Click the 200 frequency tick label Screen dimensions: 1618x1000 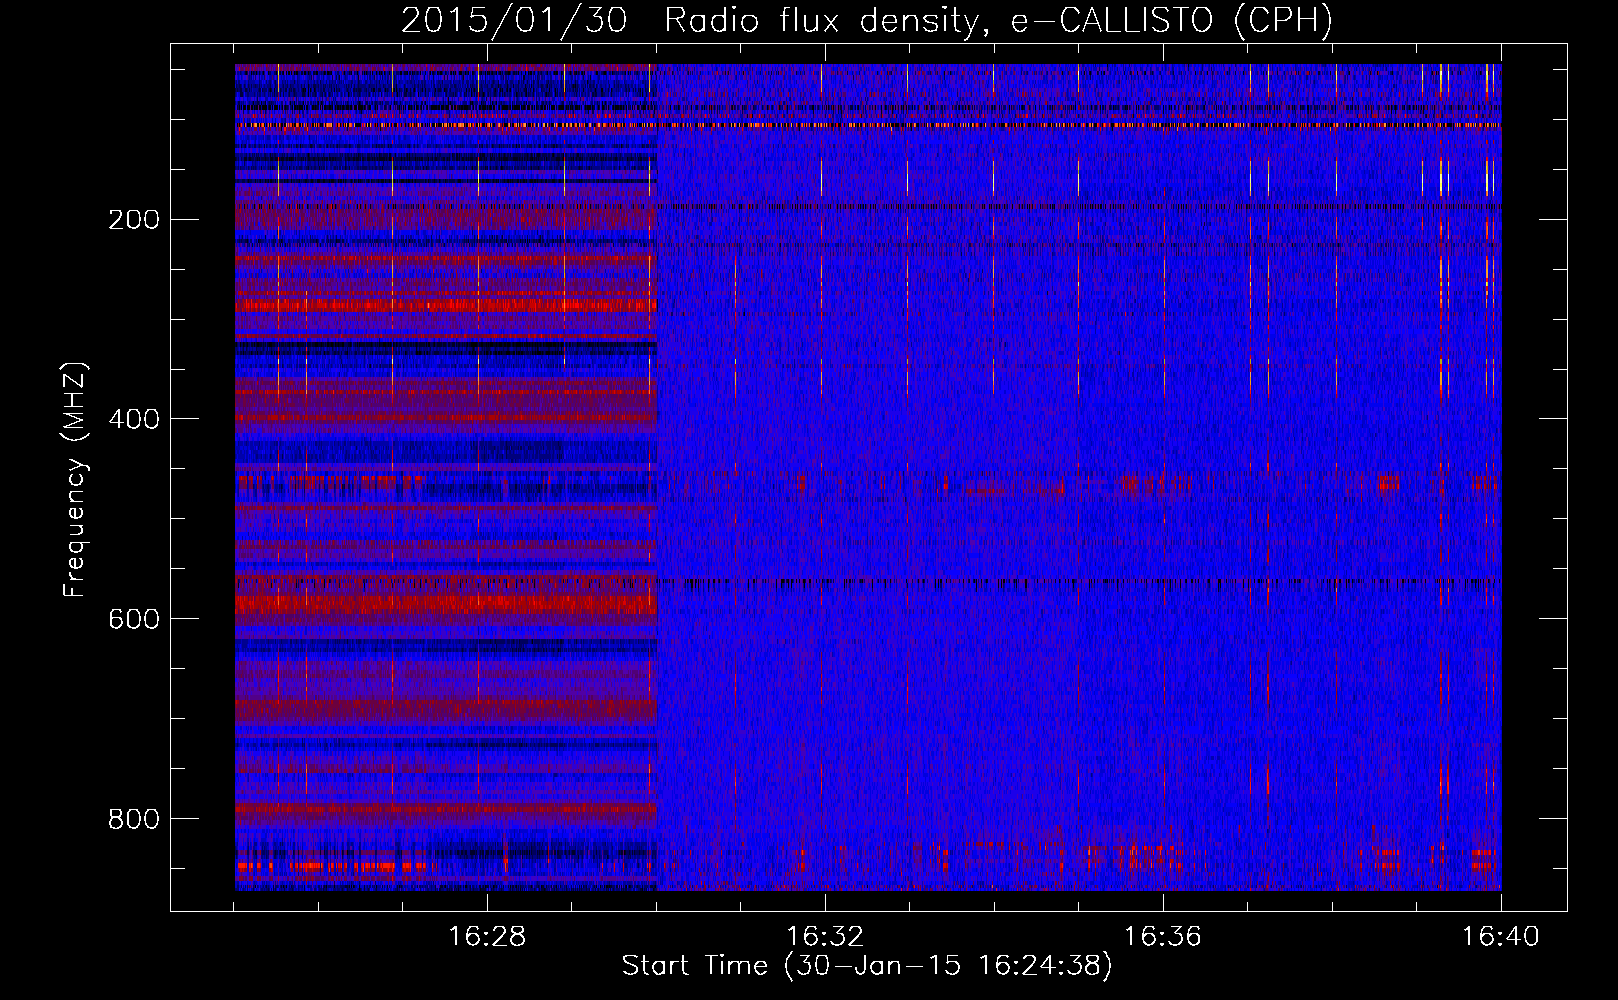pyautogui.click(x=134, y=220)
